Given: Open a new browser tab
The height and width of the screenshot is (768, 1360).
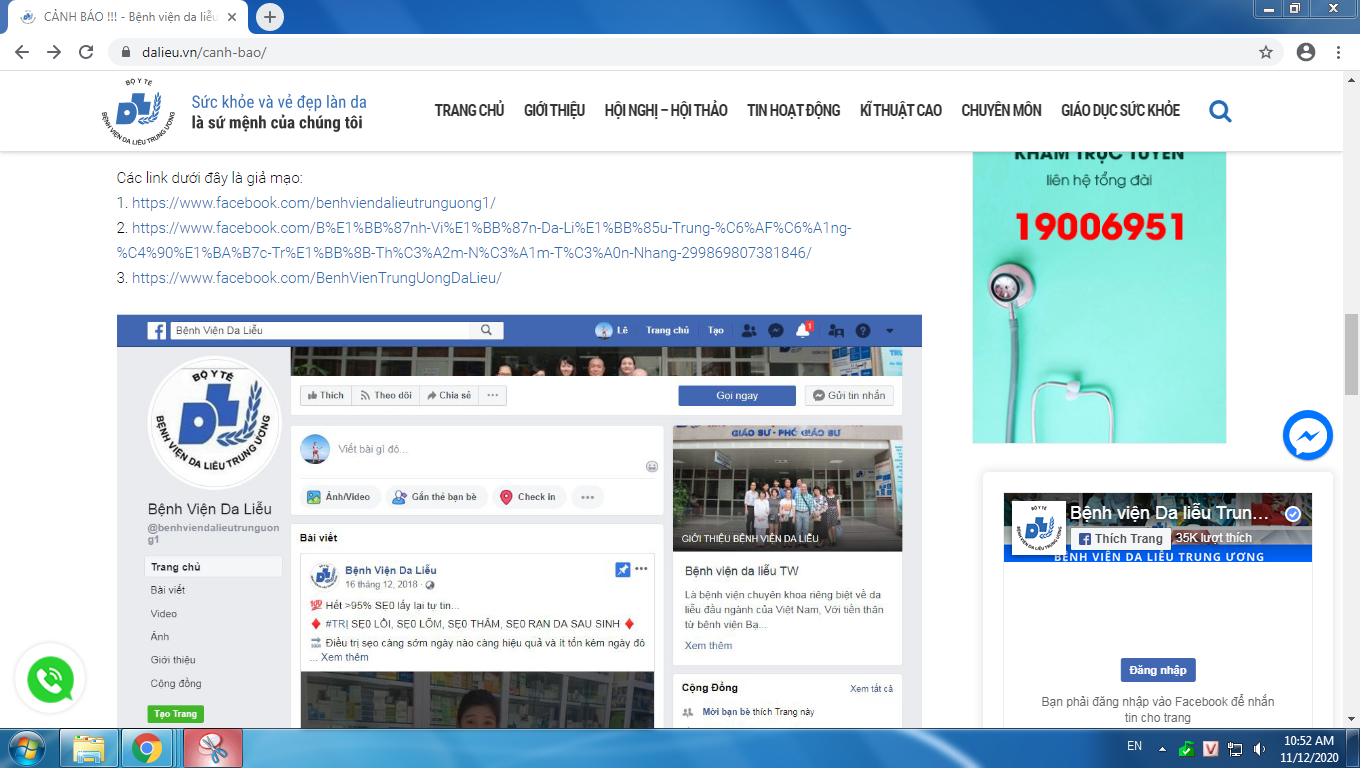Looking at the screenshot, I should point(270,17).
